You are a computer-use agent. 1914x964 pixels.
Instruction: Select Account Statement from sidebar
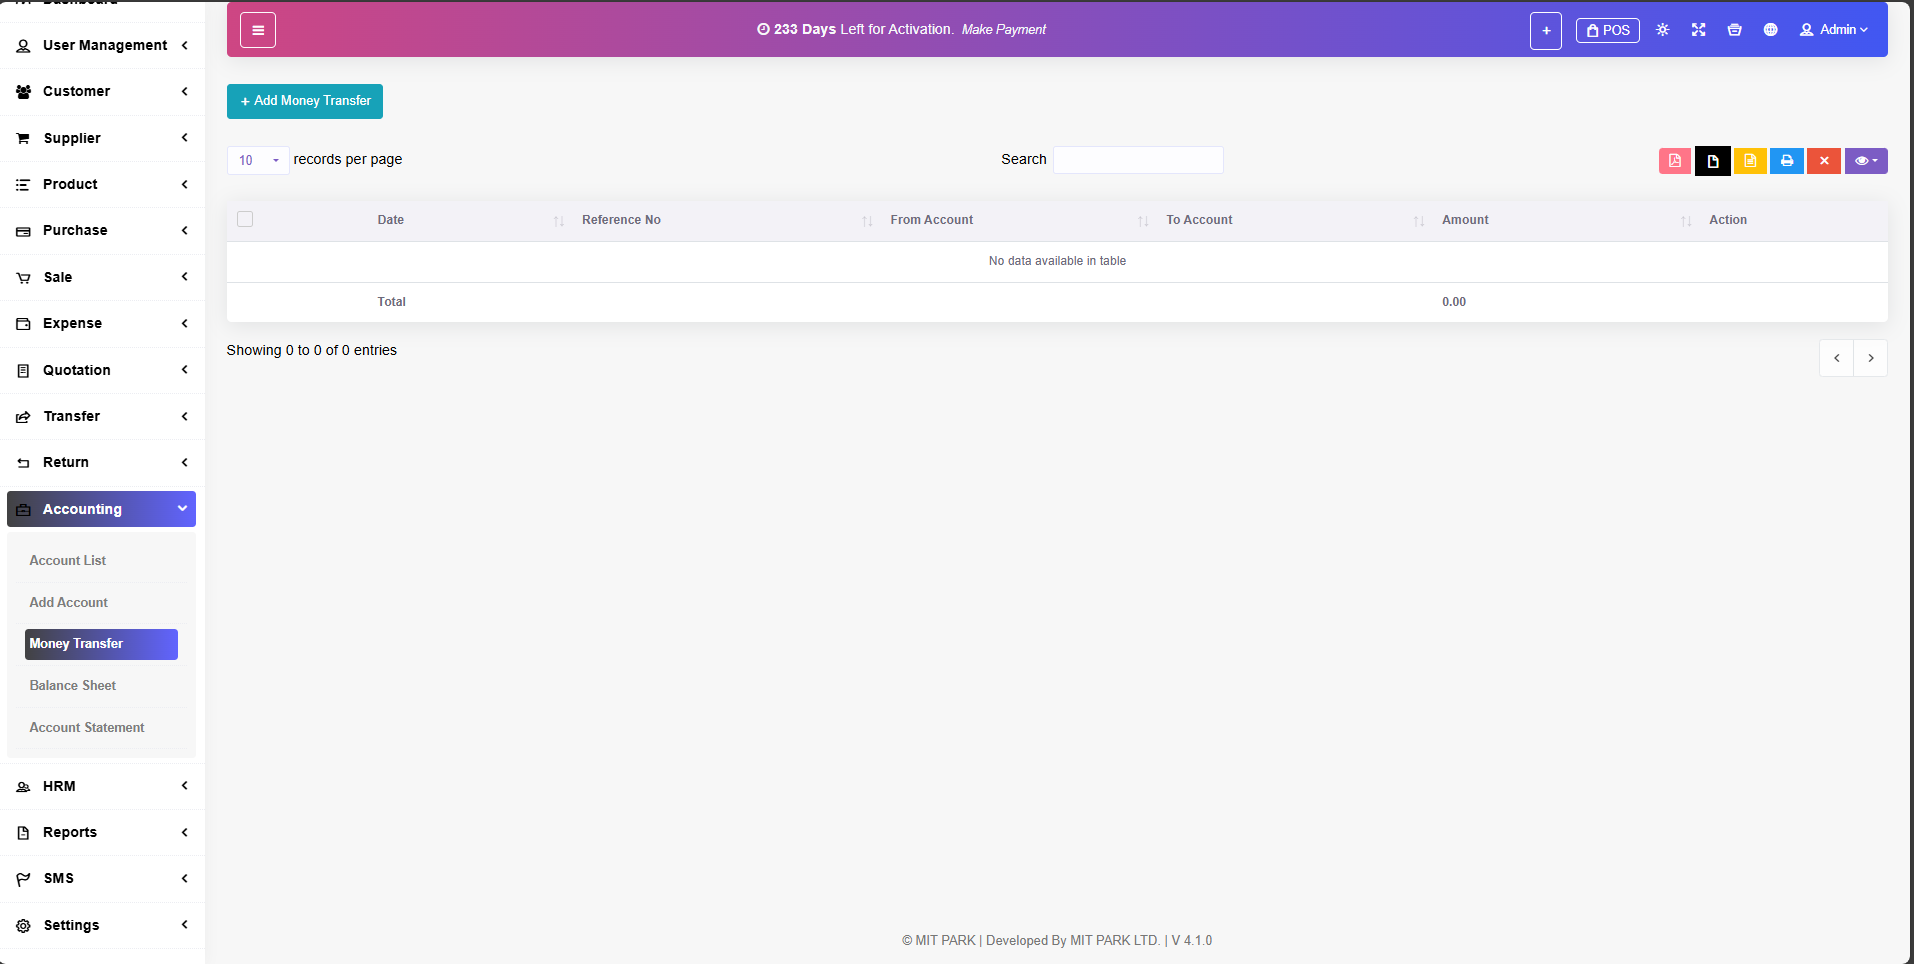87,727
